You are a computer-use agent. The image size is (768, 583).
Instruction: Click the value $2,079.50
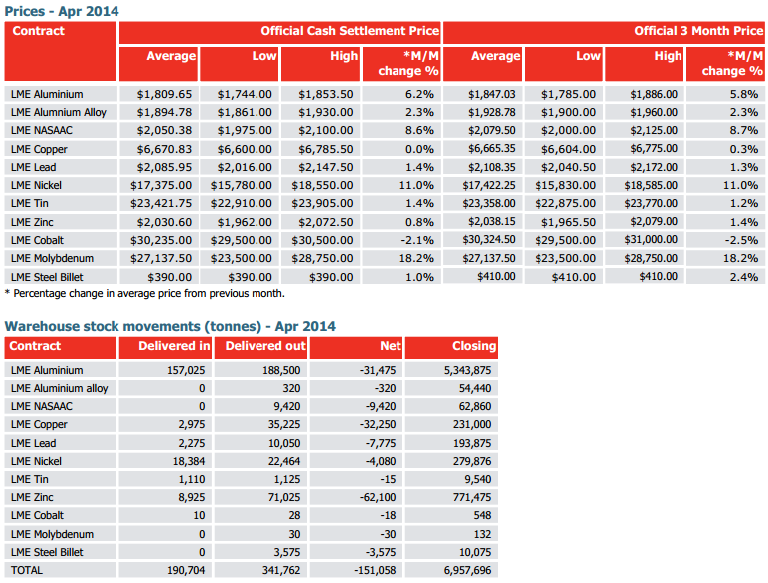[492, 130]
